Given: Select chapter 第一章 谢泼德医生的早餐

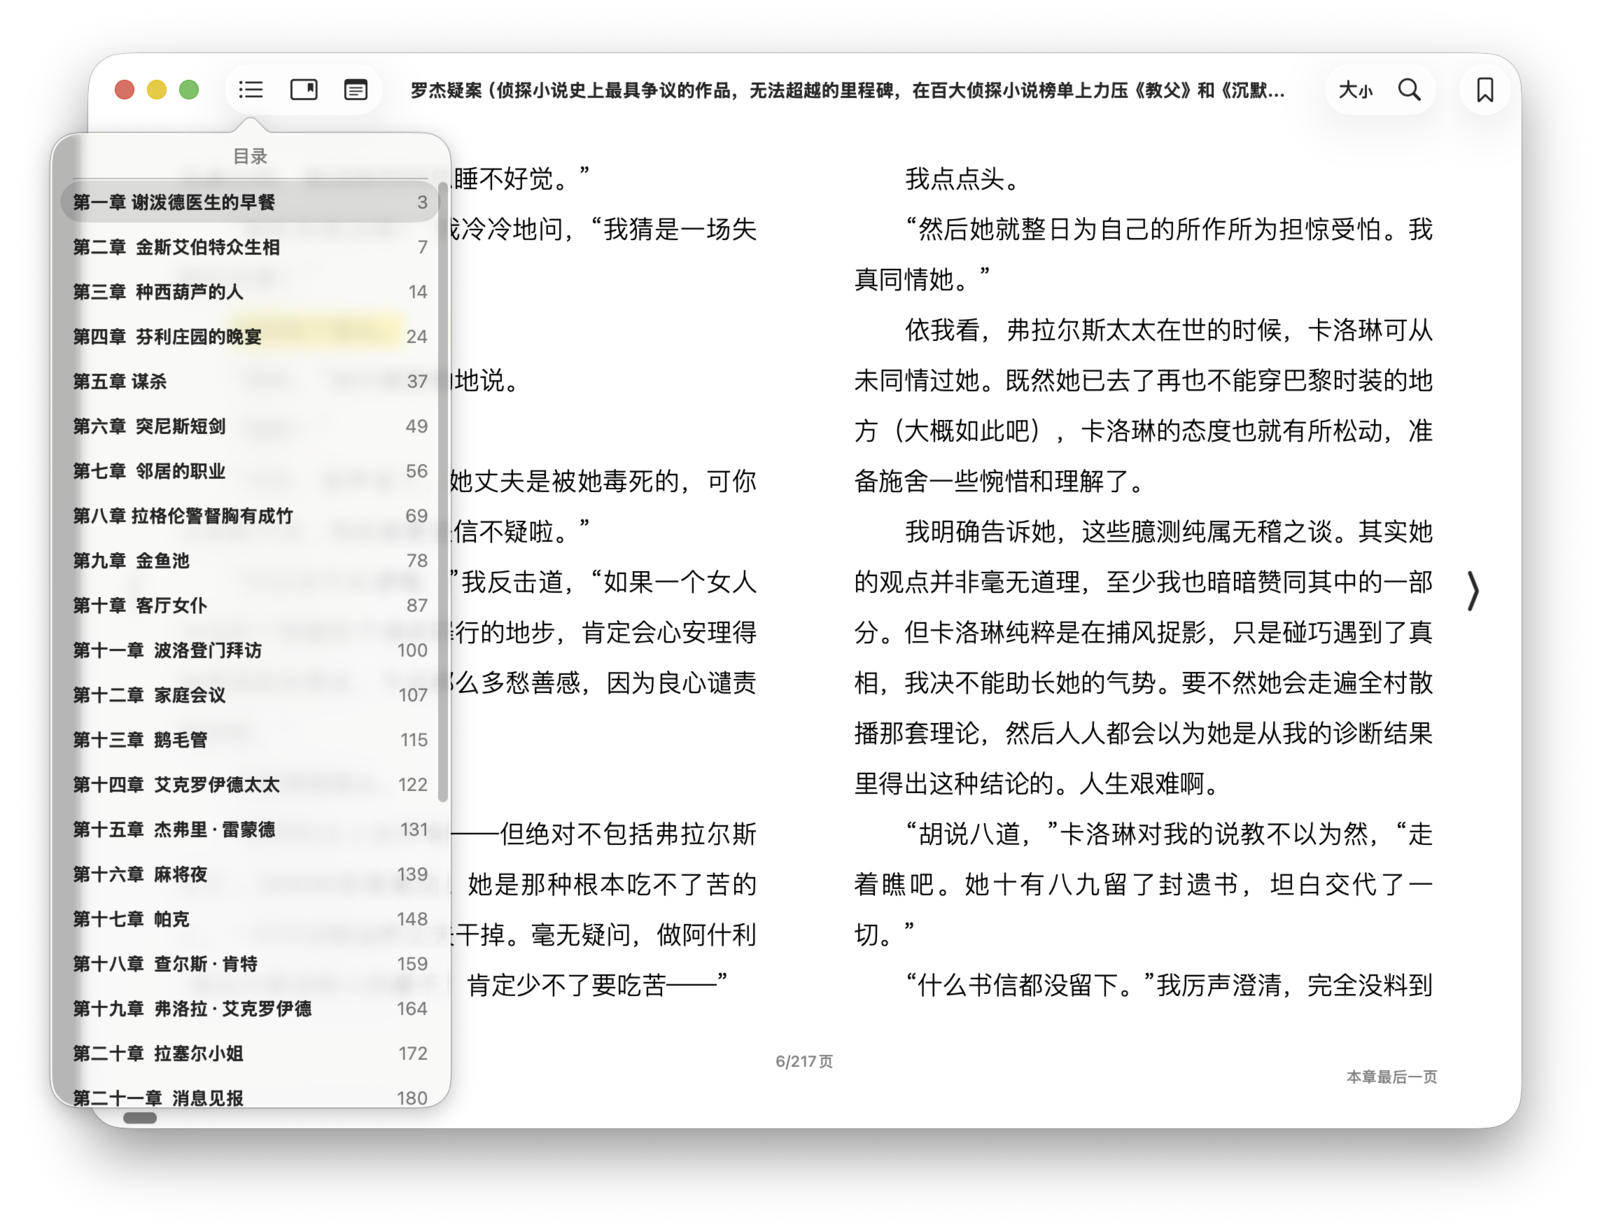Looking at the screenshot, I should click(174, 202).
